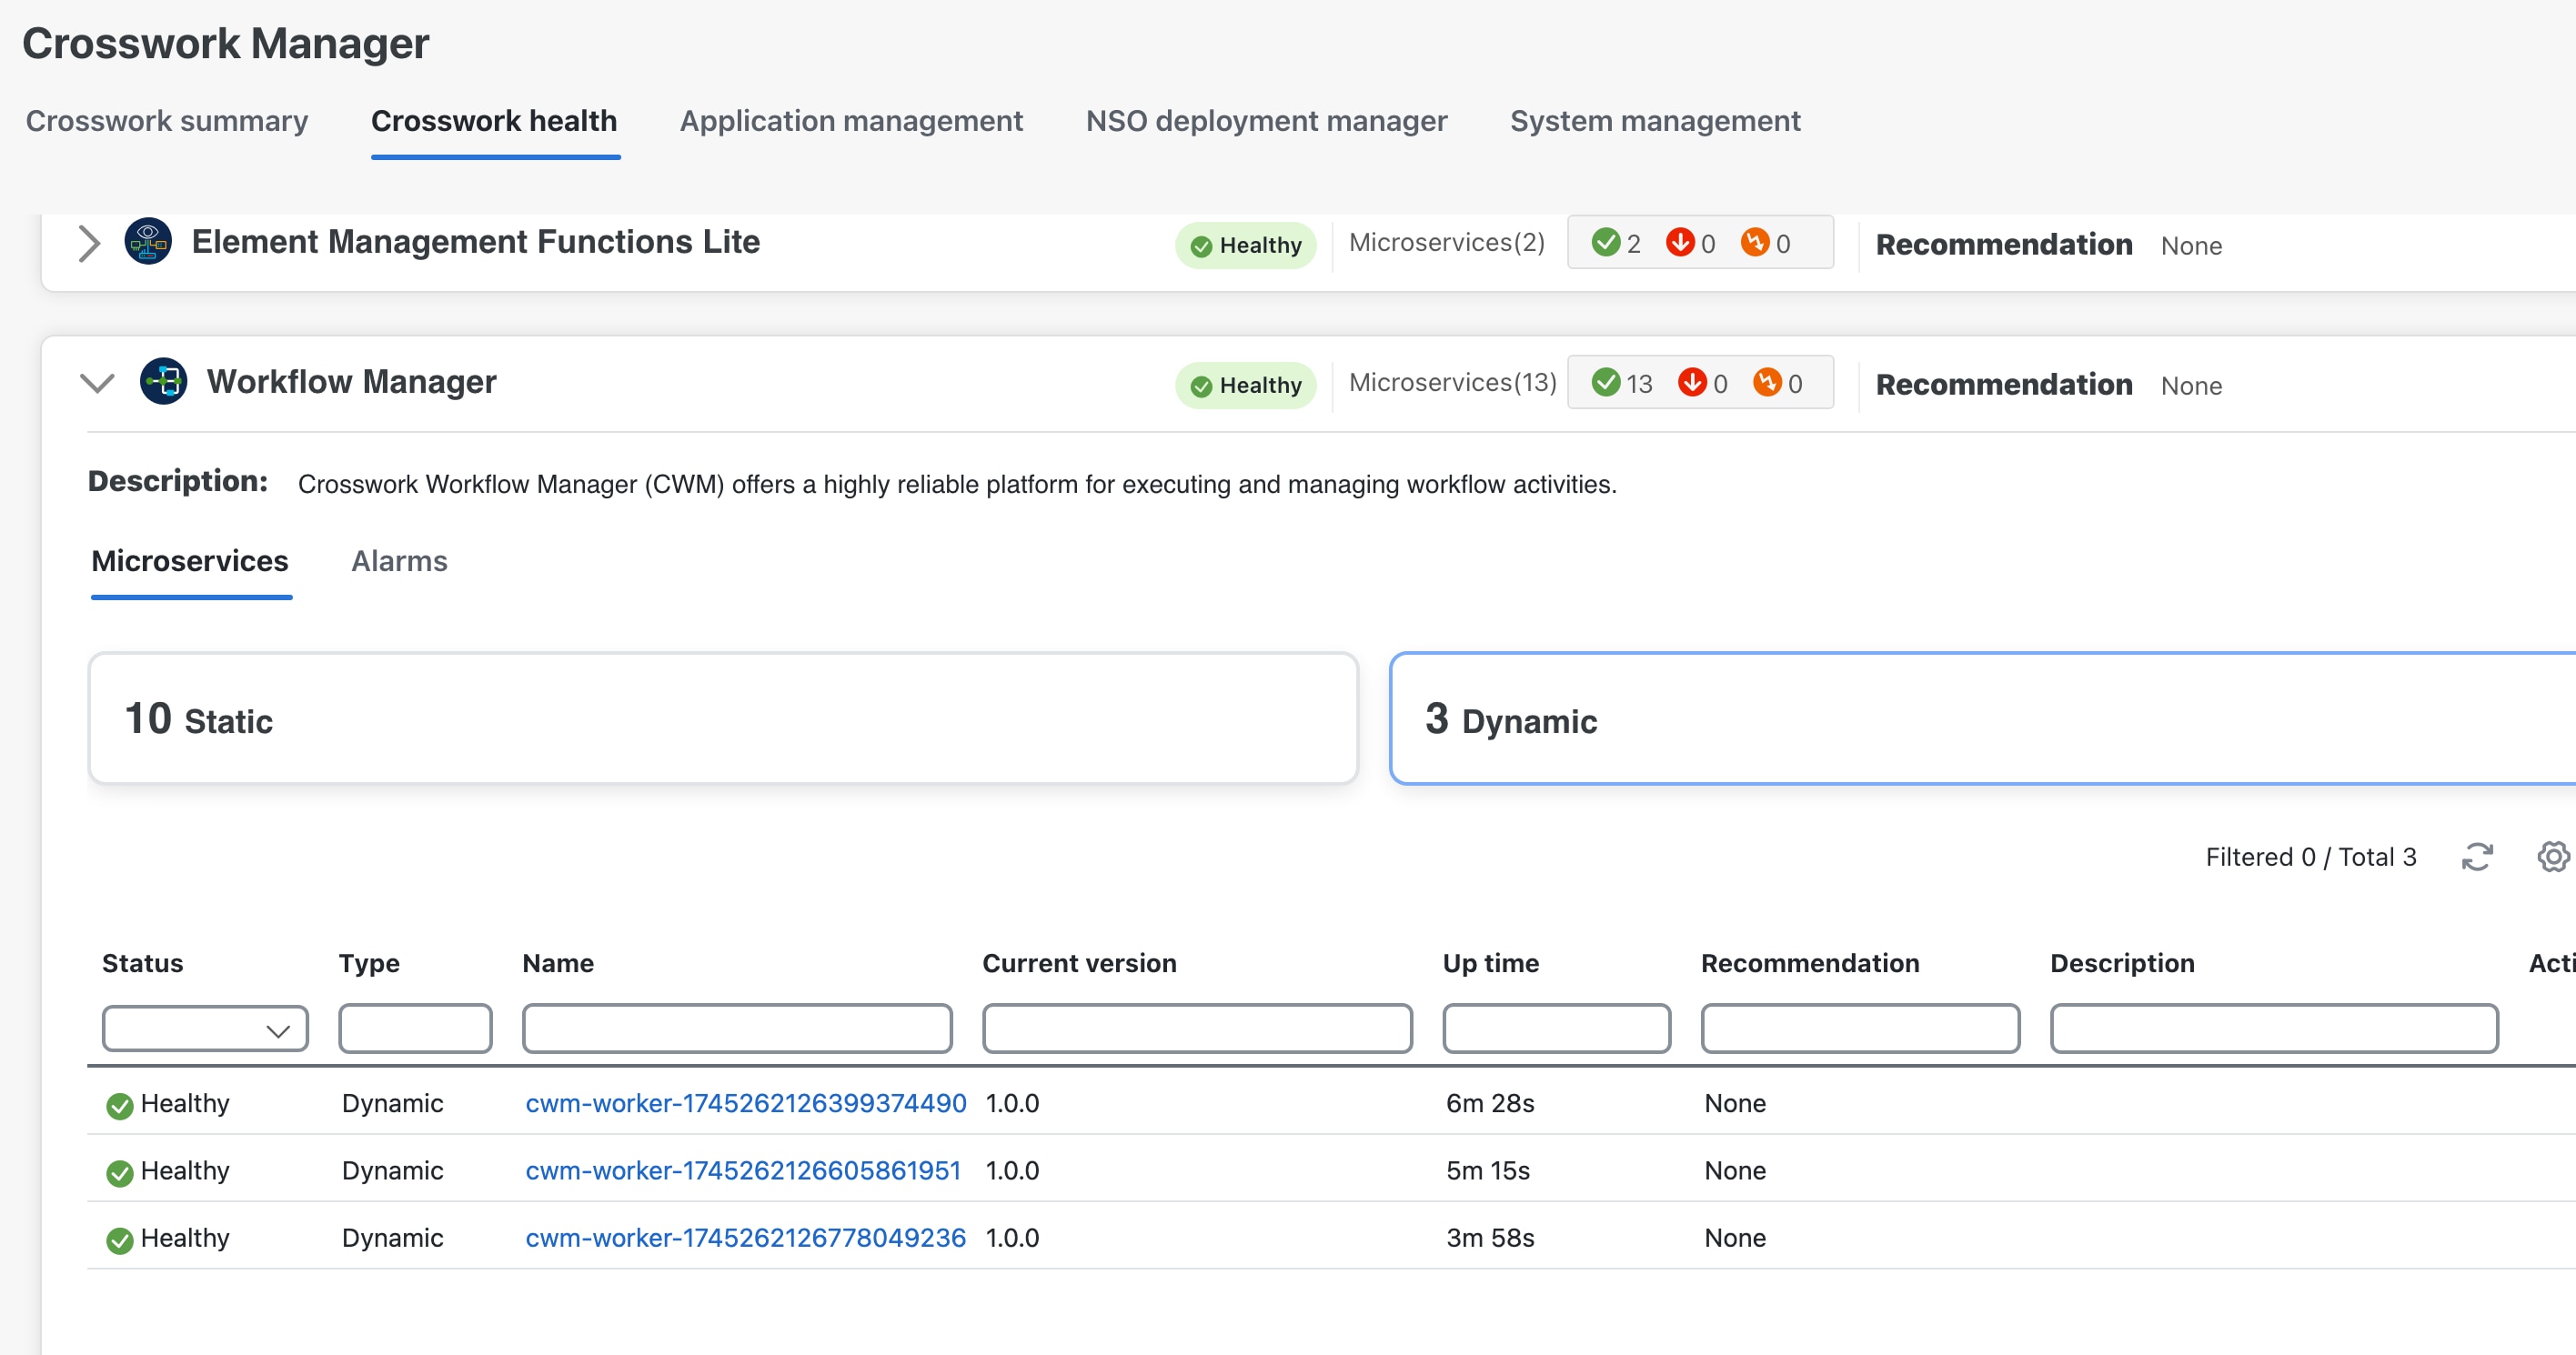The width and height of the screenshot is (2576, 1355).
Task: Click the red down count icon in Workflow Manager row
Action: click(x=1692, y=382)
